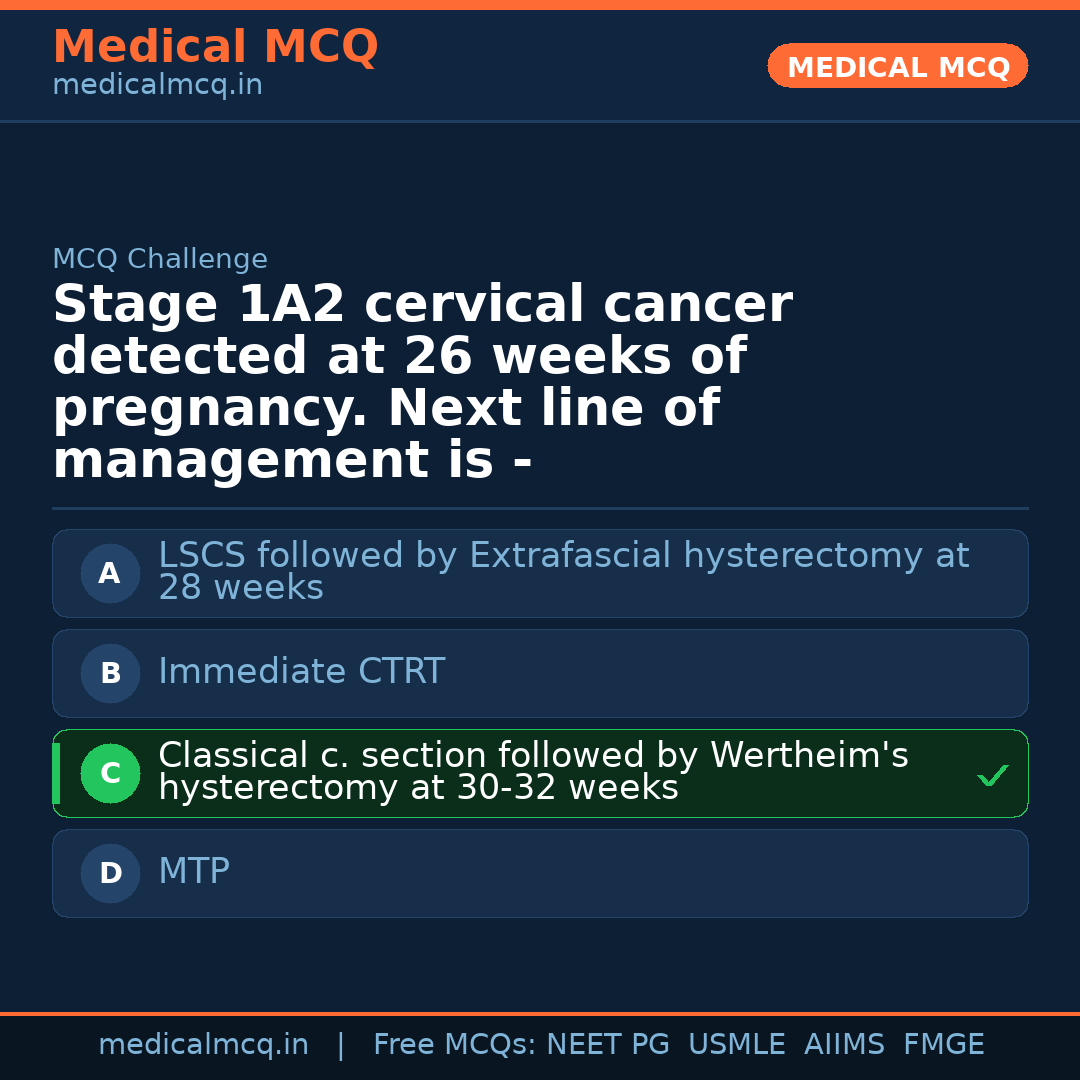Screen dimensions: 1080x1080
Task: Select the letter B option circle
Action: (110, 674)
